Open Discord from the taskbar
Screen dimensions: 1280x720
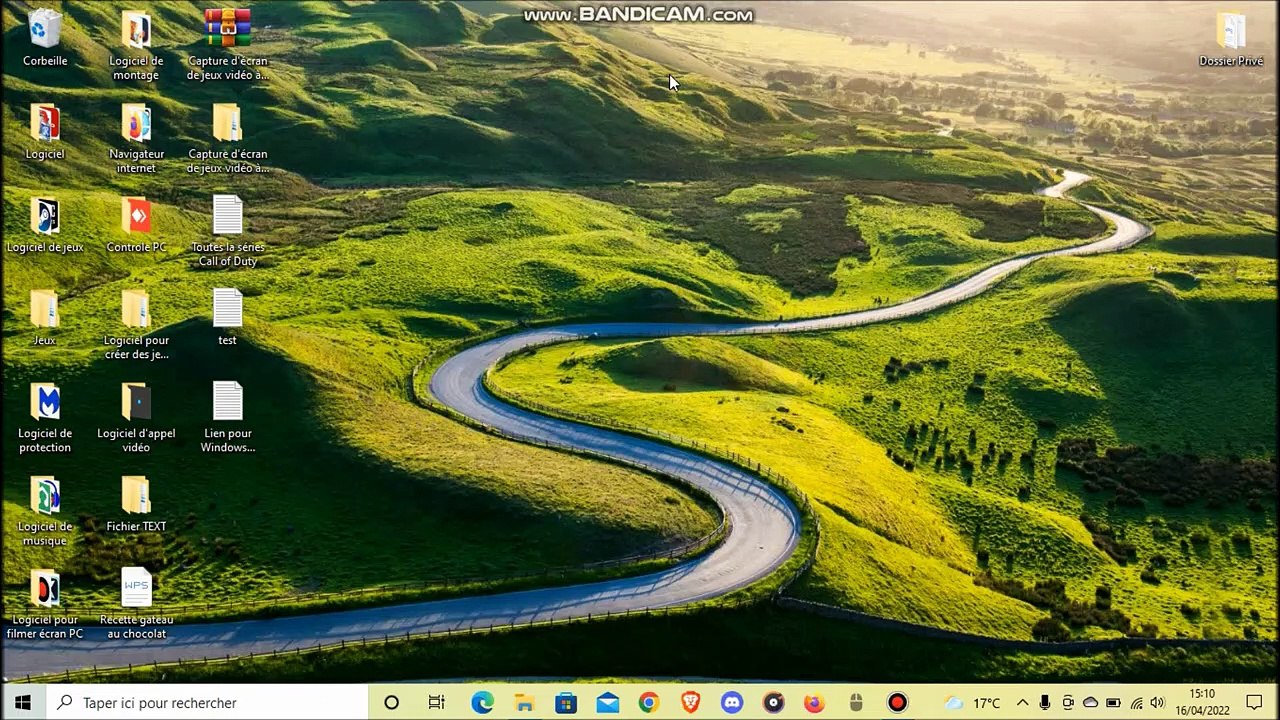[x=732, y=703]
